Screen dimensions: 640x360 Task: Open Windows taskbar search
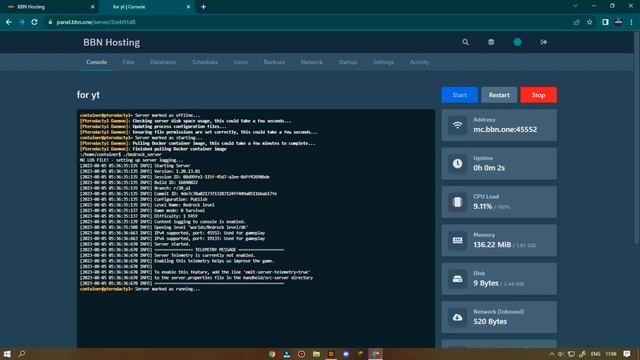tap(22, 354)
